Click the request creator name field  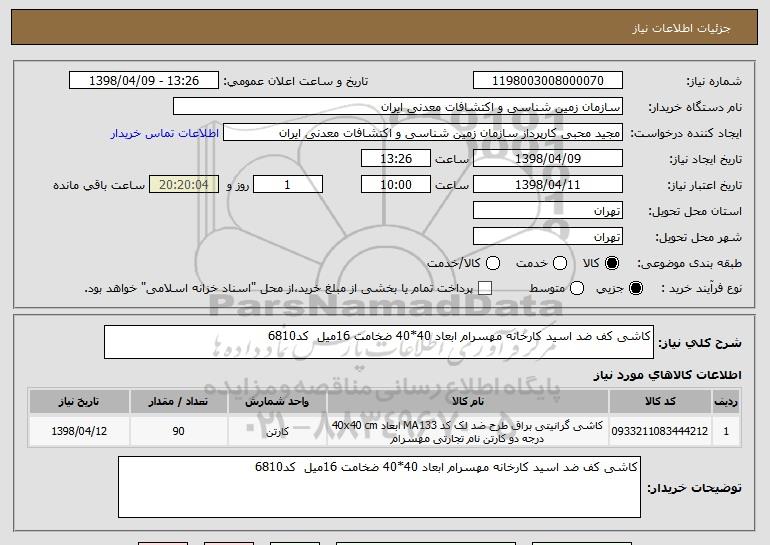coord(423,133)
